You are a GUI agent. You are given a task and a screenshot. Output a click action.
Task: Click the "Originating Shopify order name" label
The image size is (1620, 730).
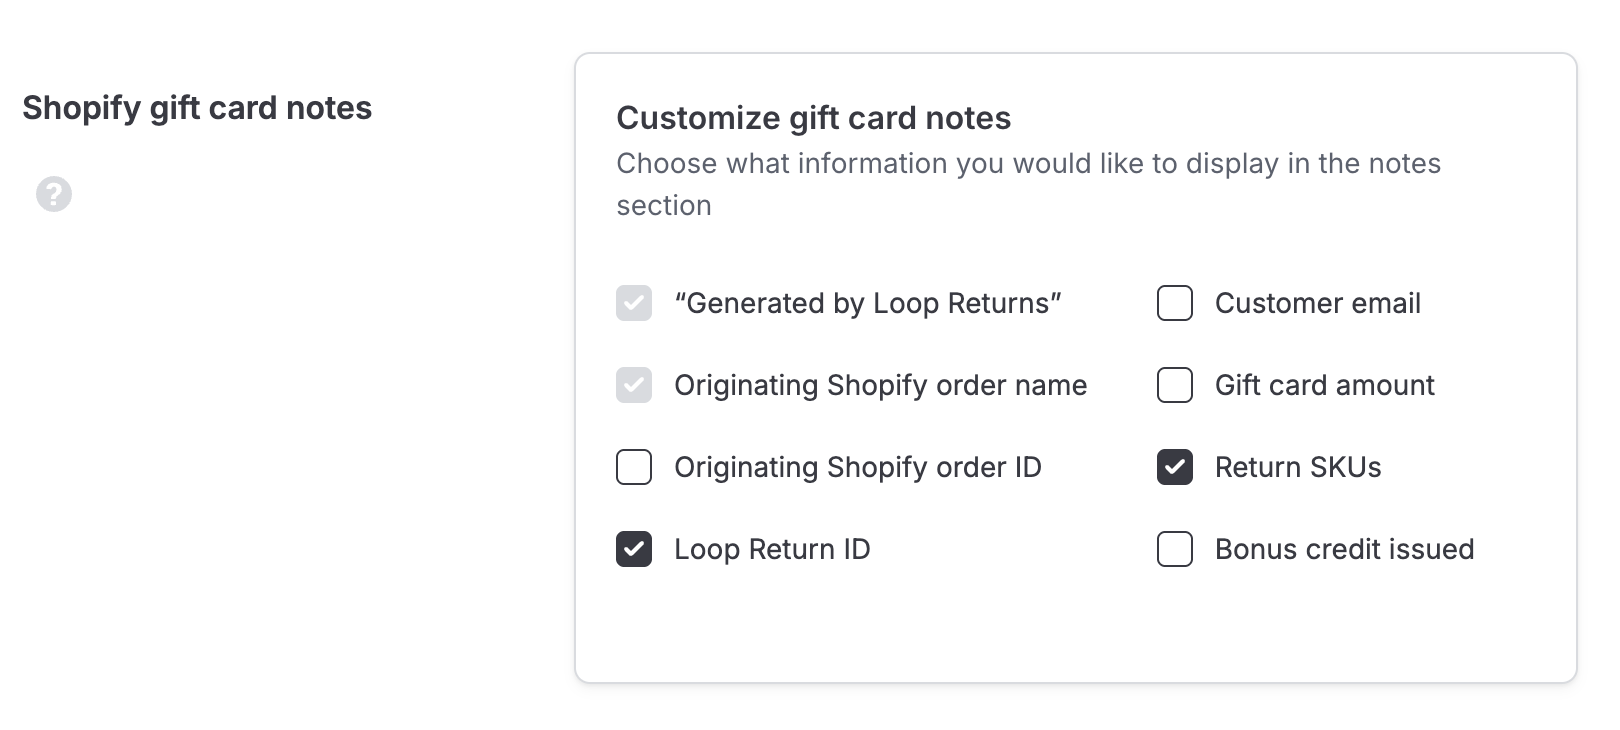[x=881, y=385]
